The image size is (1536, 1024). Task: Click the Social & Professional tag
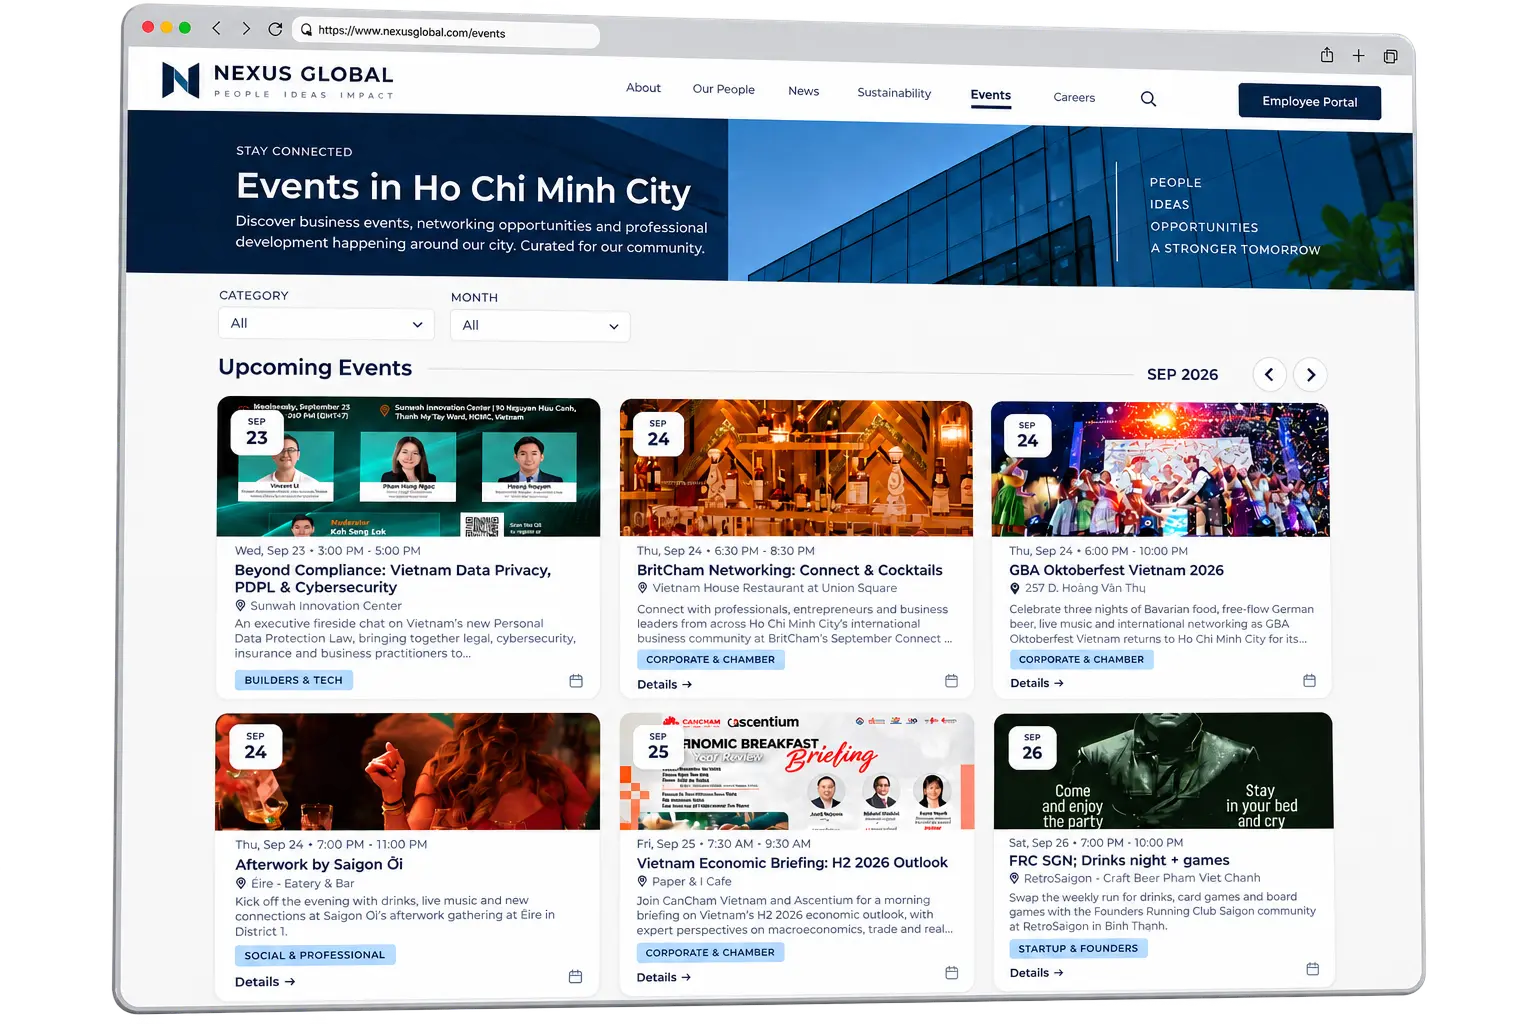click(315, 955)
